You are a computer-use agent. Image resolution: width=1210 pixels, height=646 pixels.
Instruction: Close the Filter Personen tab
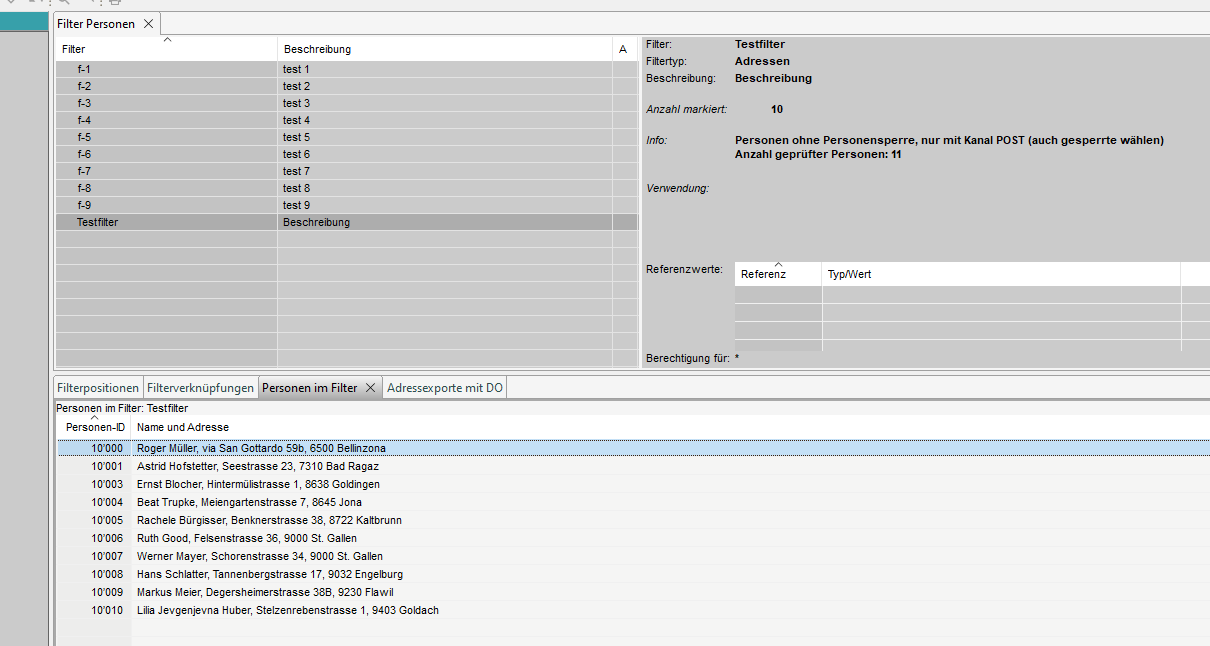(148, 23)
